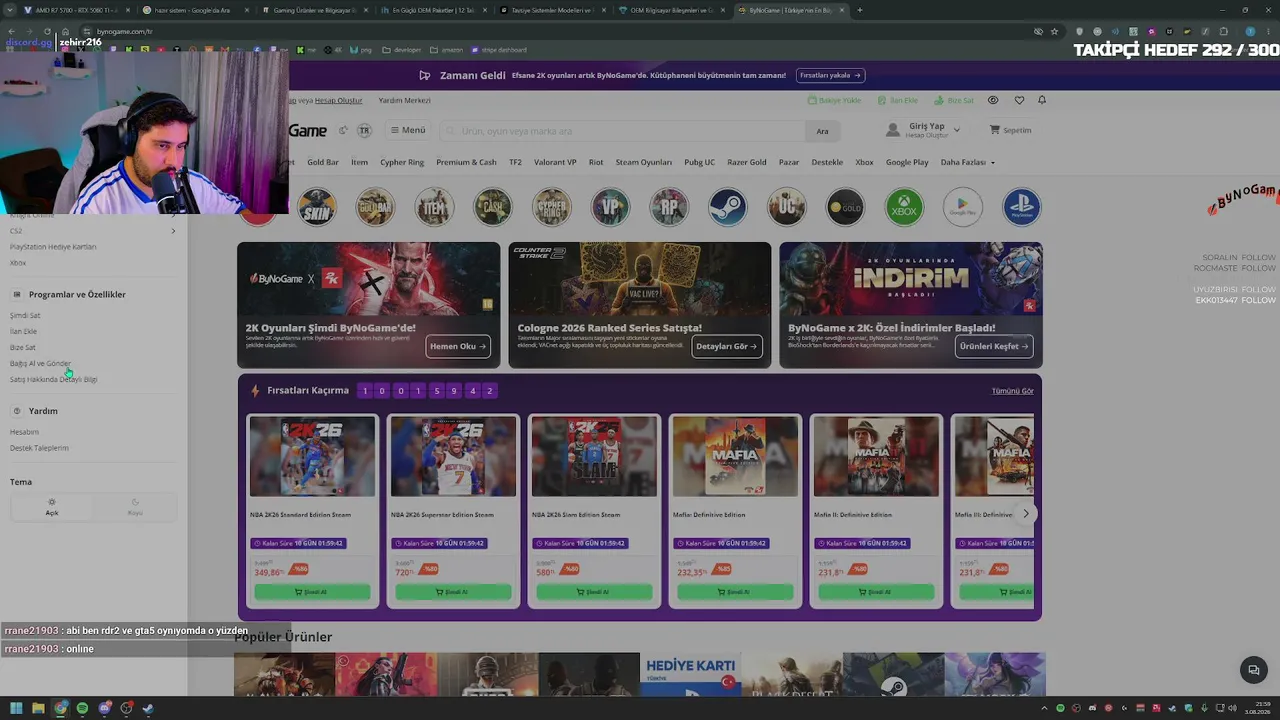
Task: Open the Bakiye Yükle link
Action: click(834, 100)
